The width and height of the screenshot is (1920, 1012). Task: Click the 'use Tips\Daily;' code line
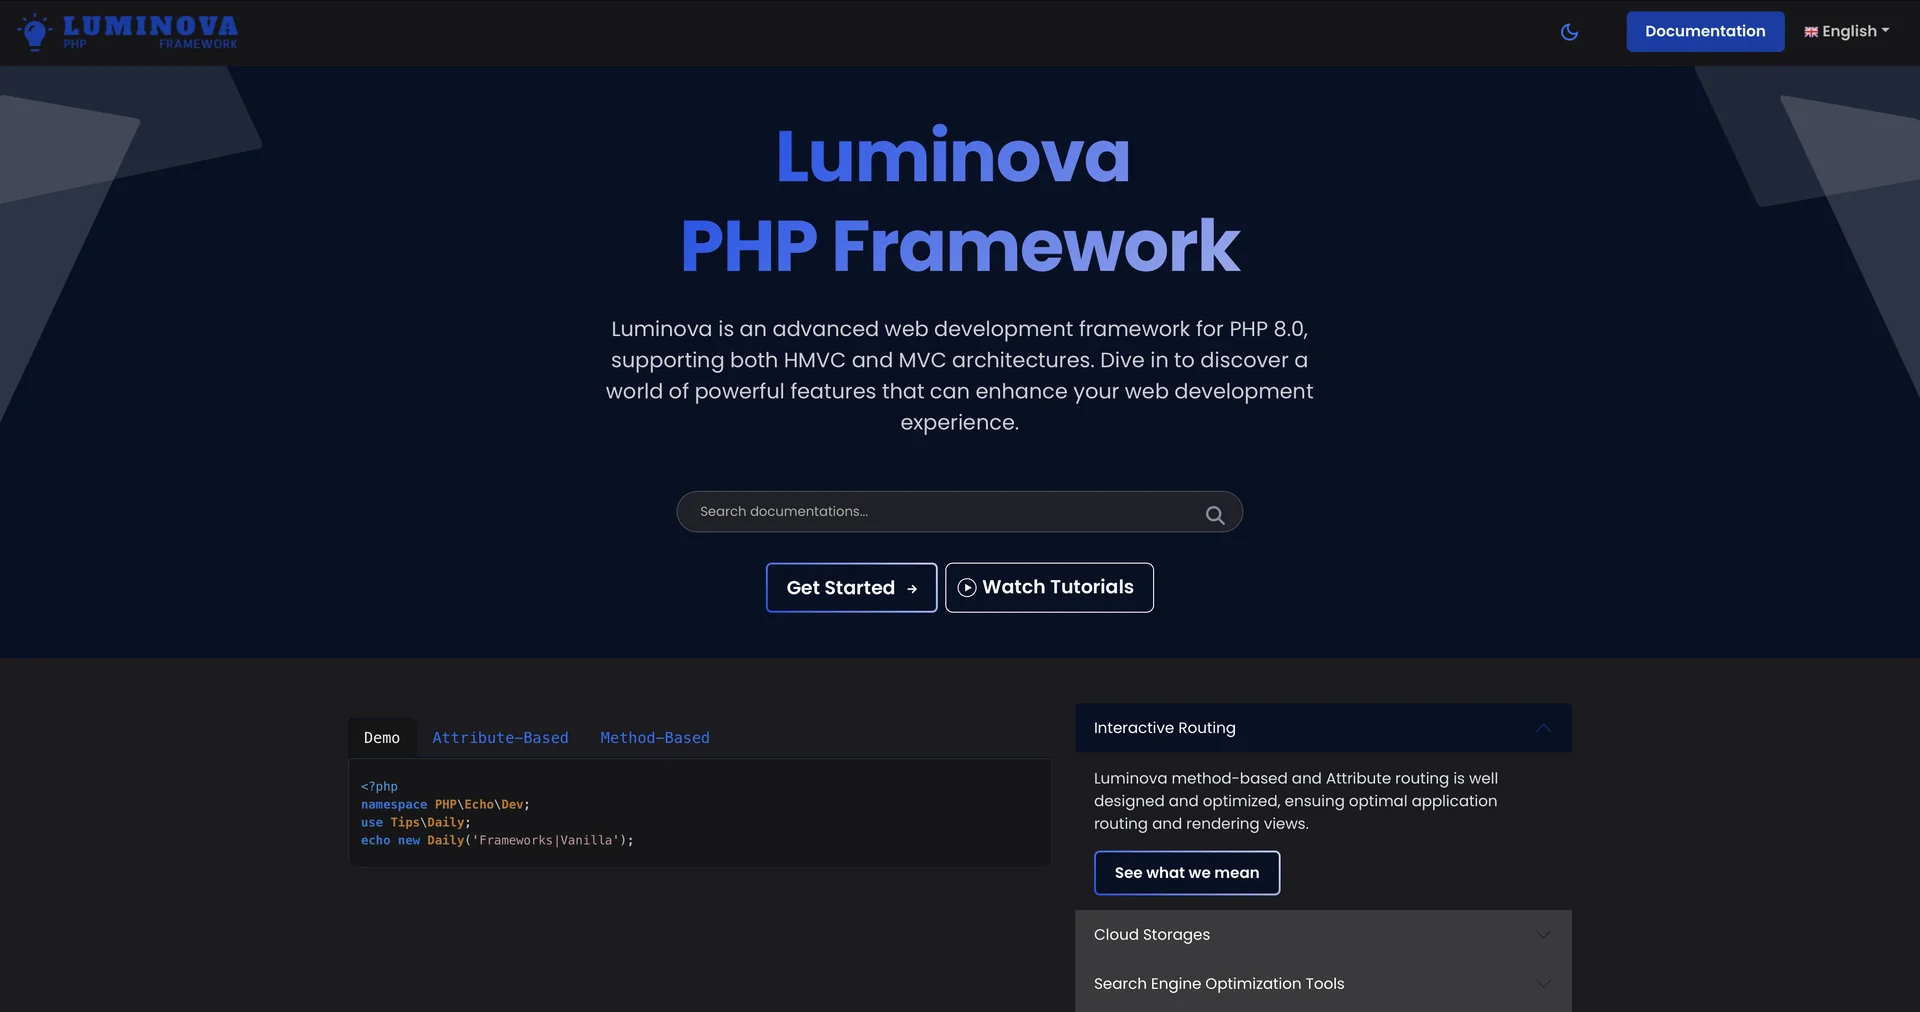click(415, 822)
